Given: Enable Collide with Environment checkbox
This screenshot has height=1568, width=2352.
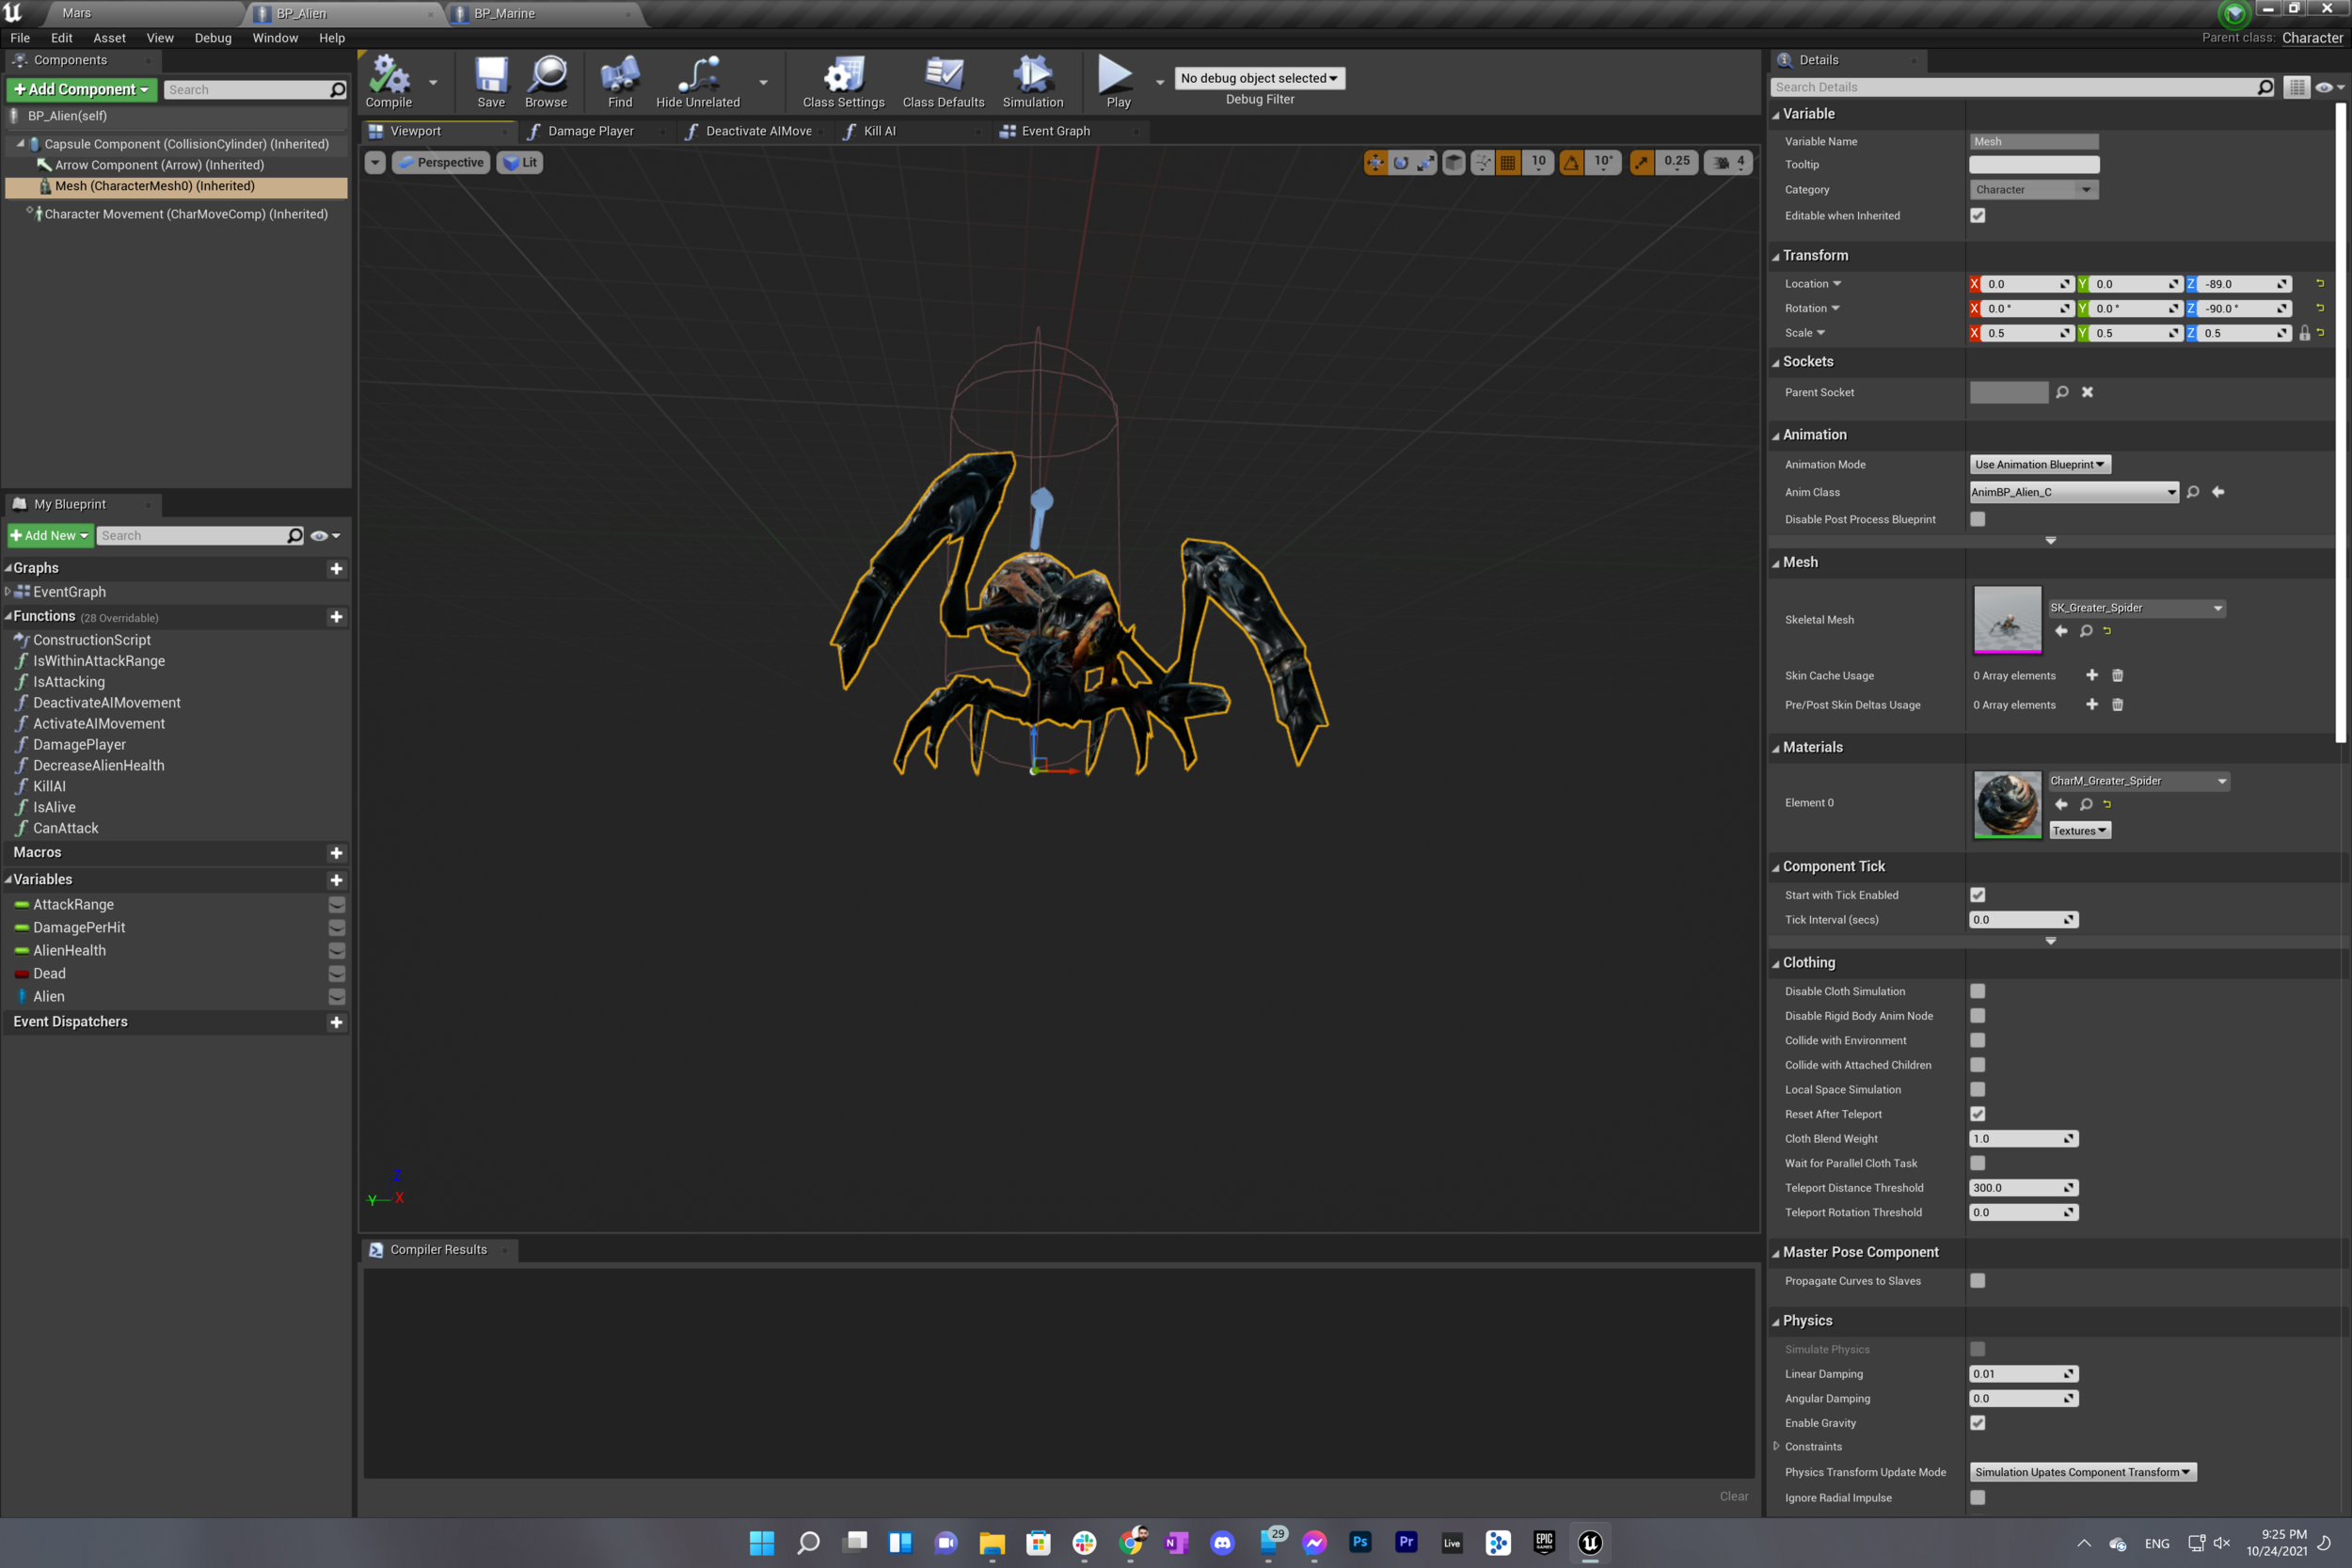Looking at the screenshot, I should (1978, 1040).
